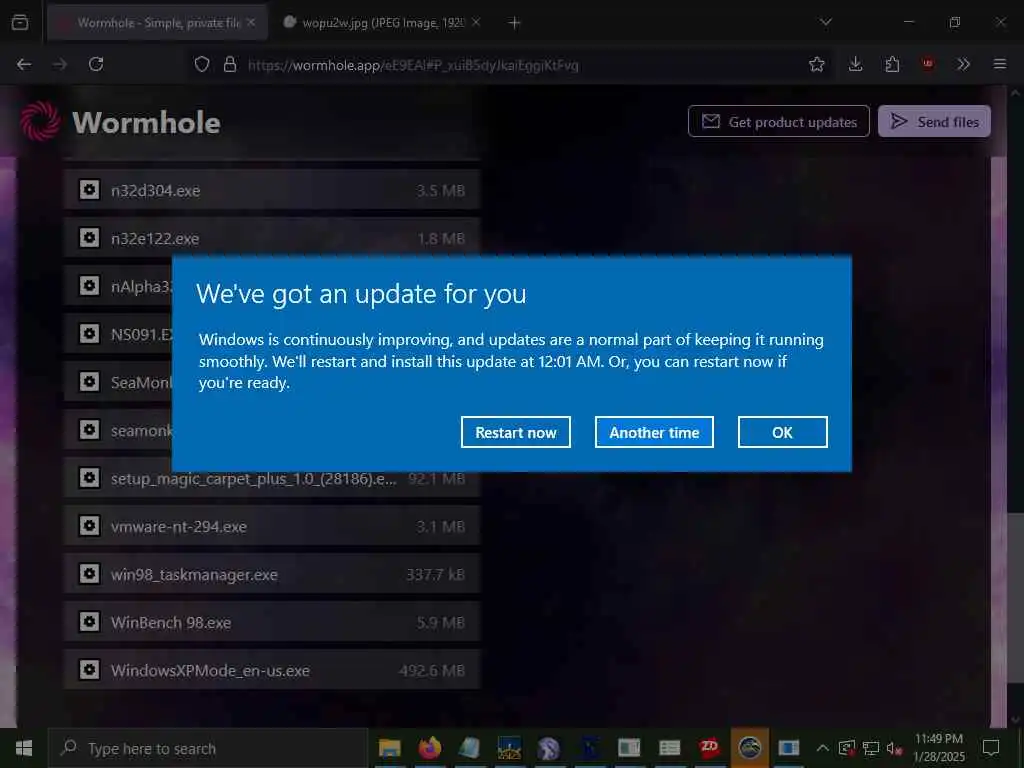Viewport: 1024px width, 768px height.
Task: Click file vmware-nt-294.exe
Action: (x=272, y=526)
